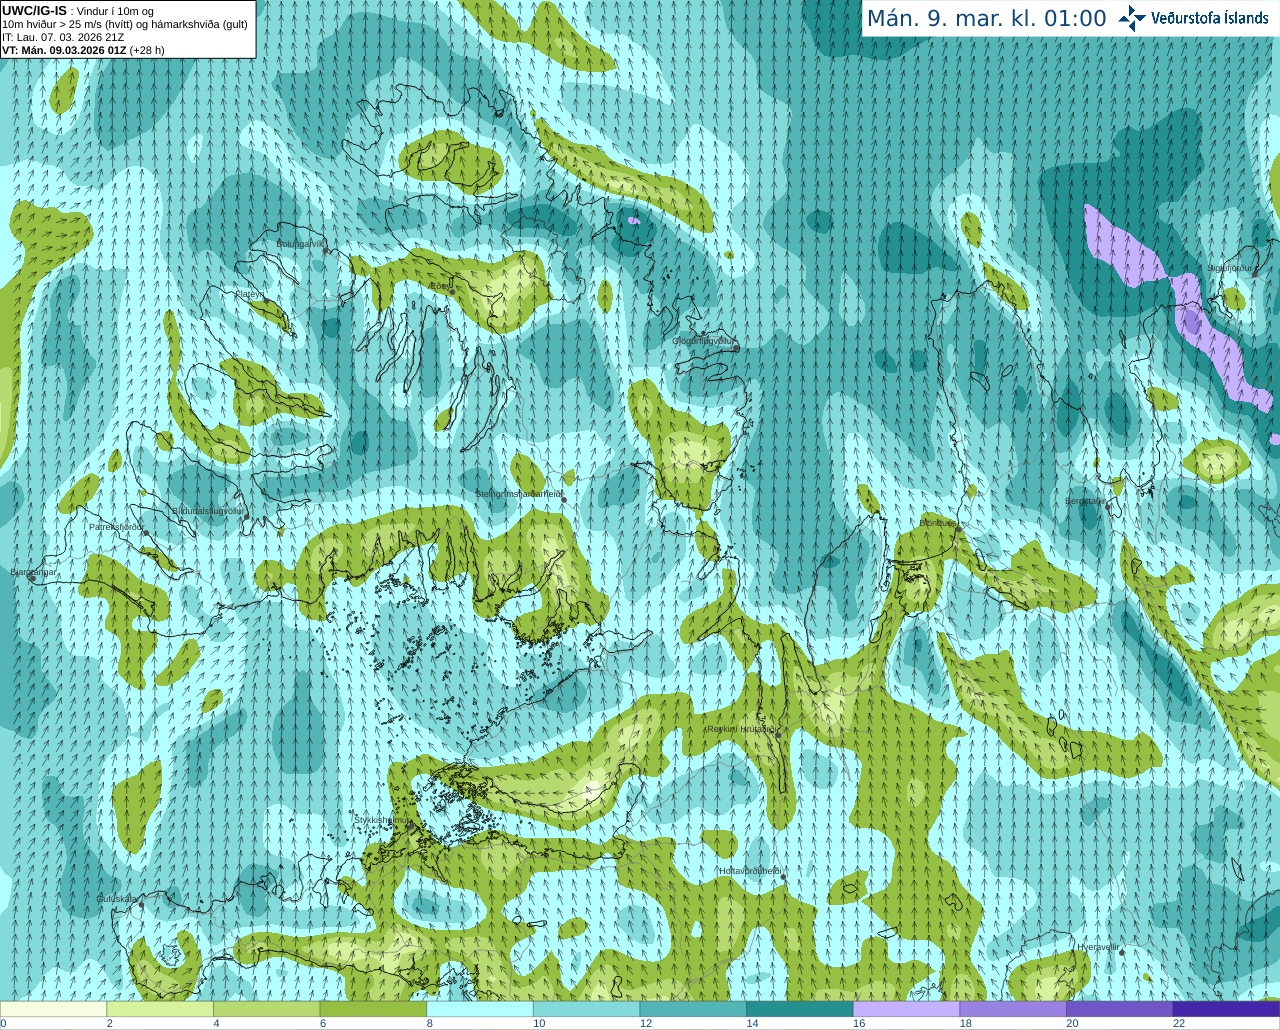Click the 0–2 m/s pale yellow legend swatch
Viewport: 1280px width, 1030px height.
coord(54,1009)
